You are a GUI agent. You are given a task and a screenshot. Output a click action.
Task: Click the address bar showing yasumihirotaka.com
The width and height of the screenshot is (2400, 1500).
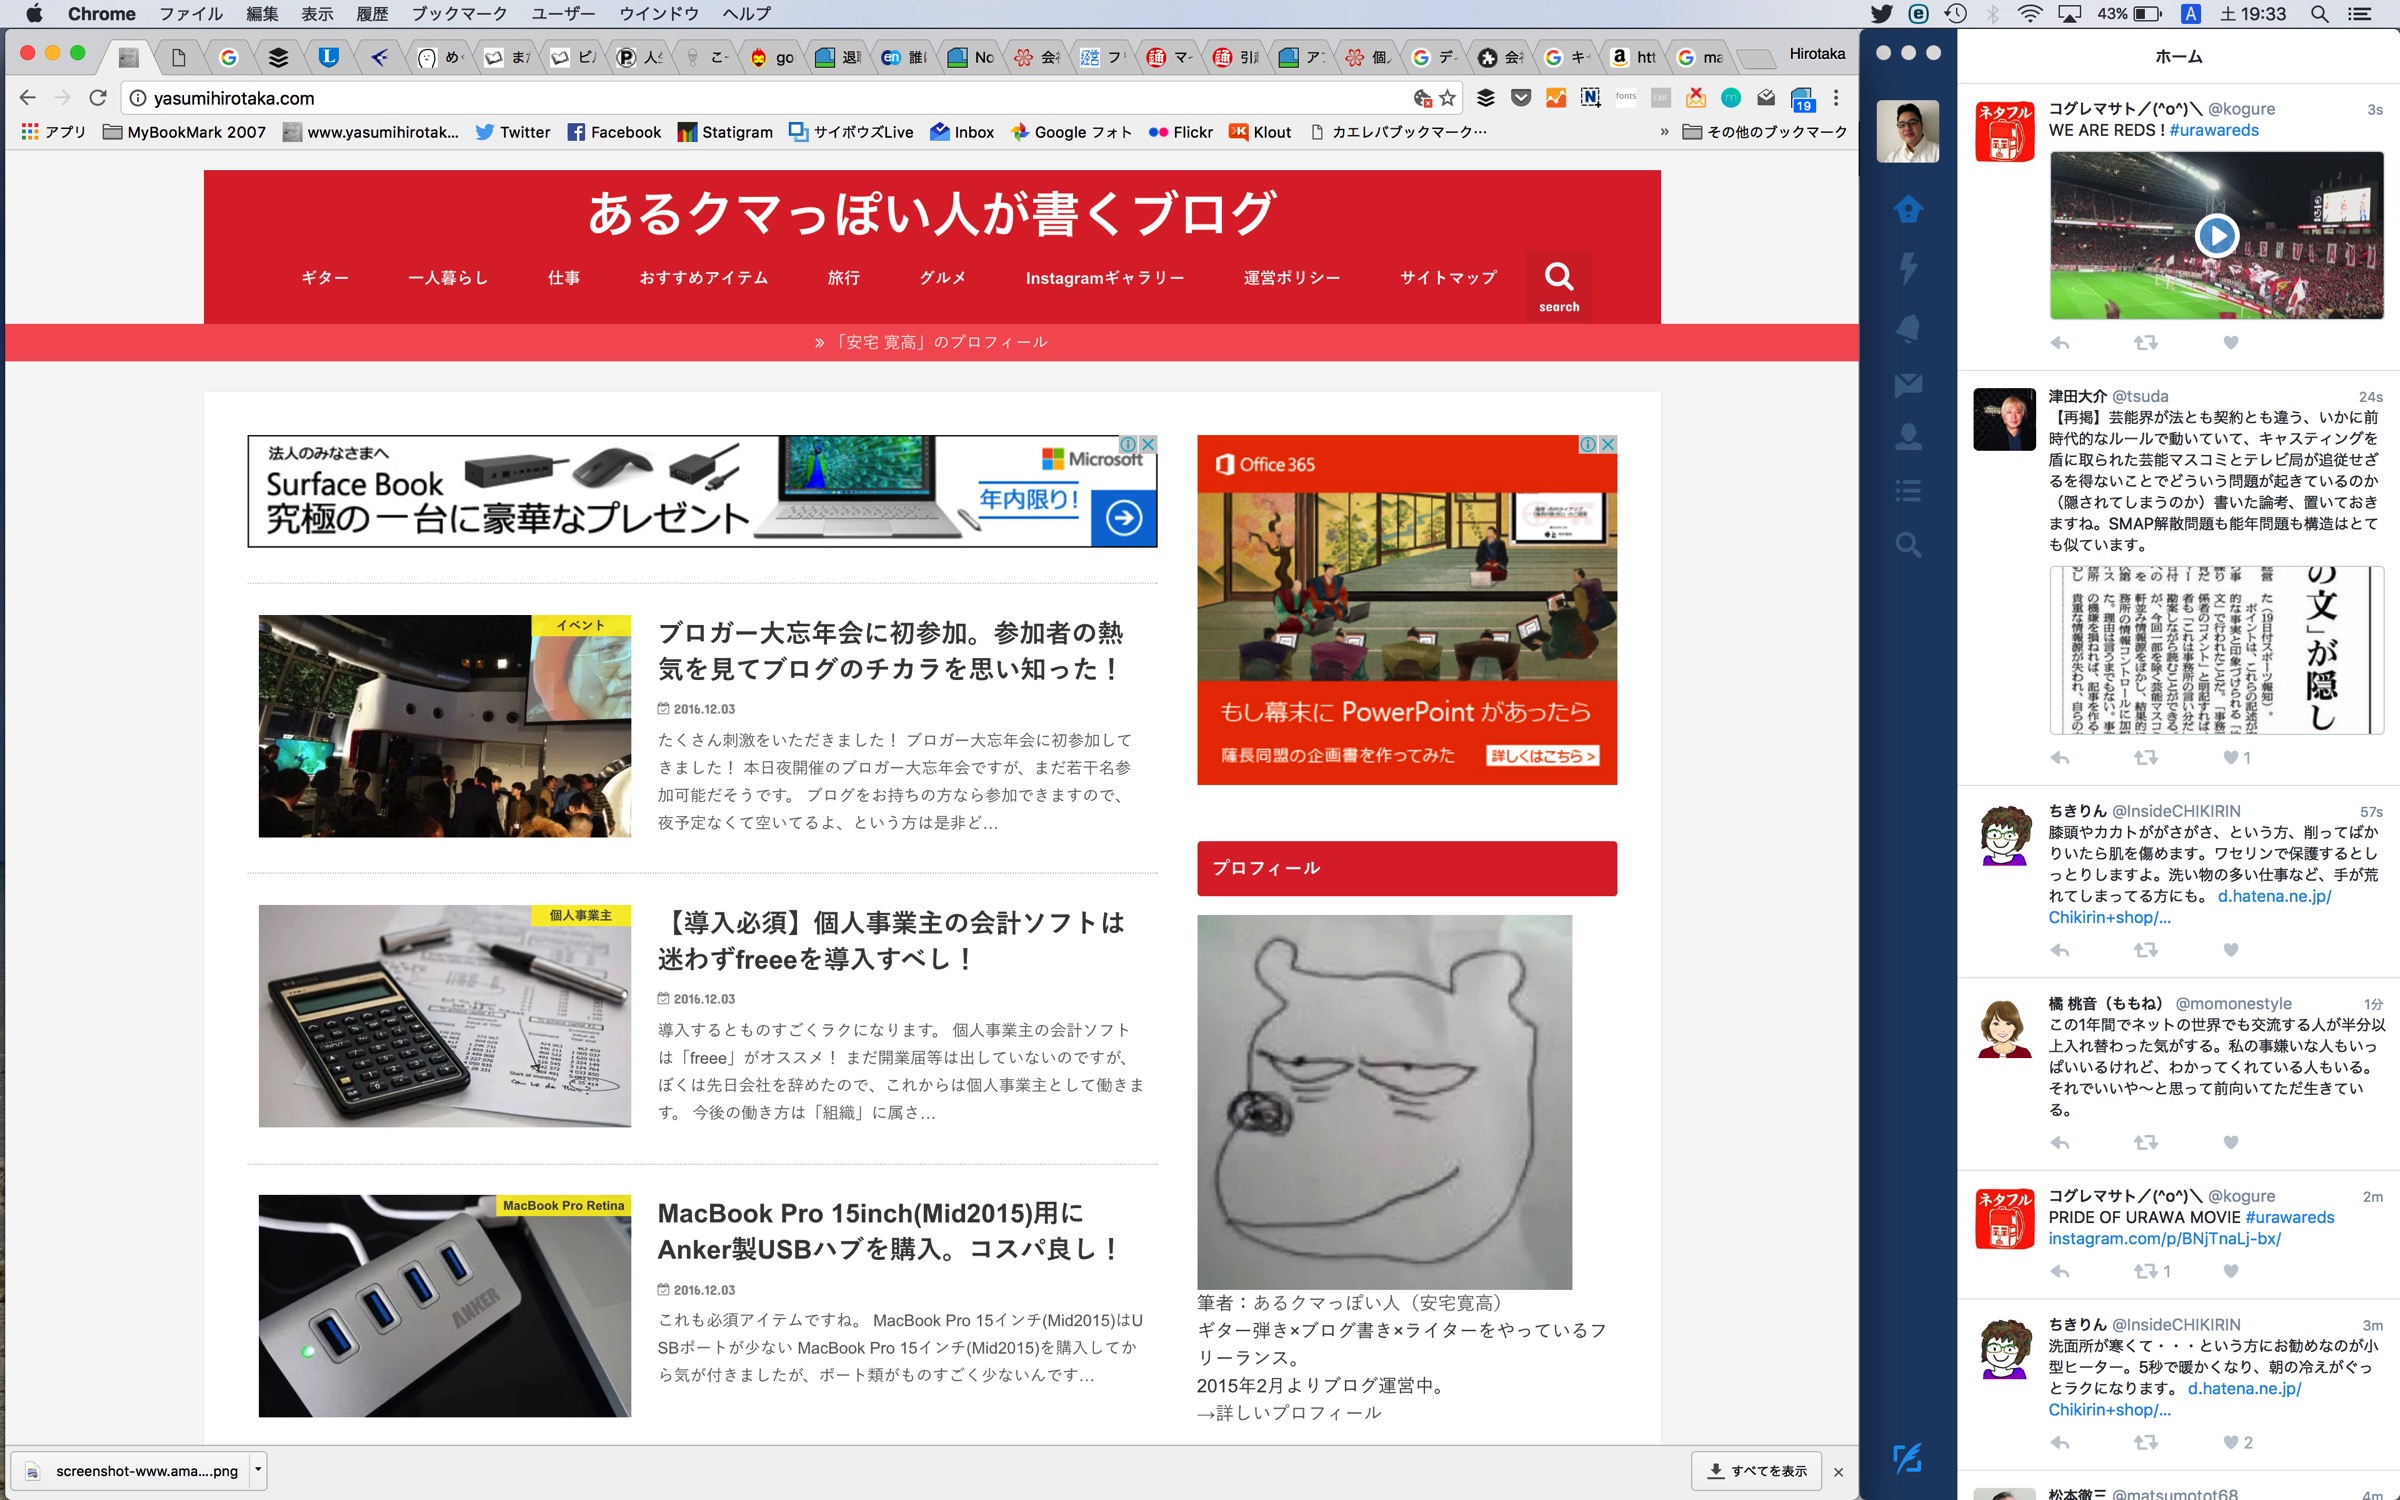point(770,98)
